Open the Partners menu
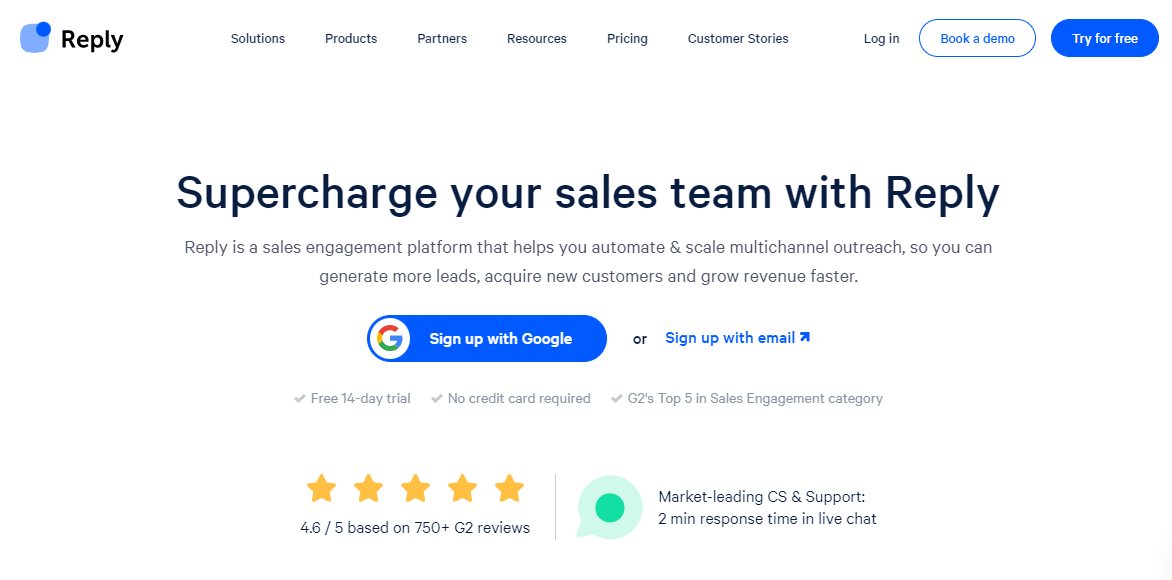The image size is (1172, 580). [x=442, y=39]
